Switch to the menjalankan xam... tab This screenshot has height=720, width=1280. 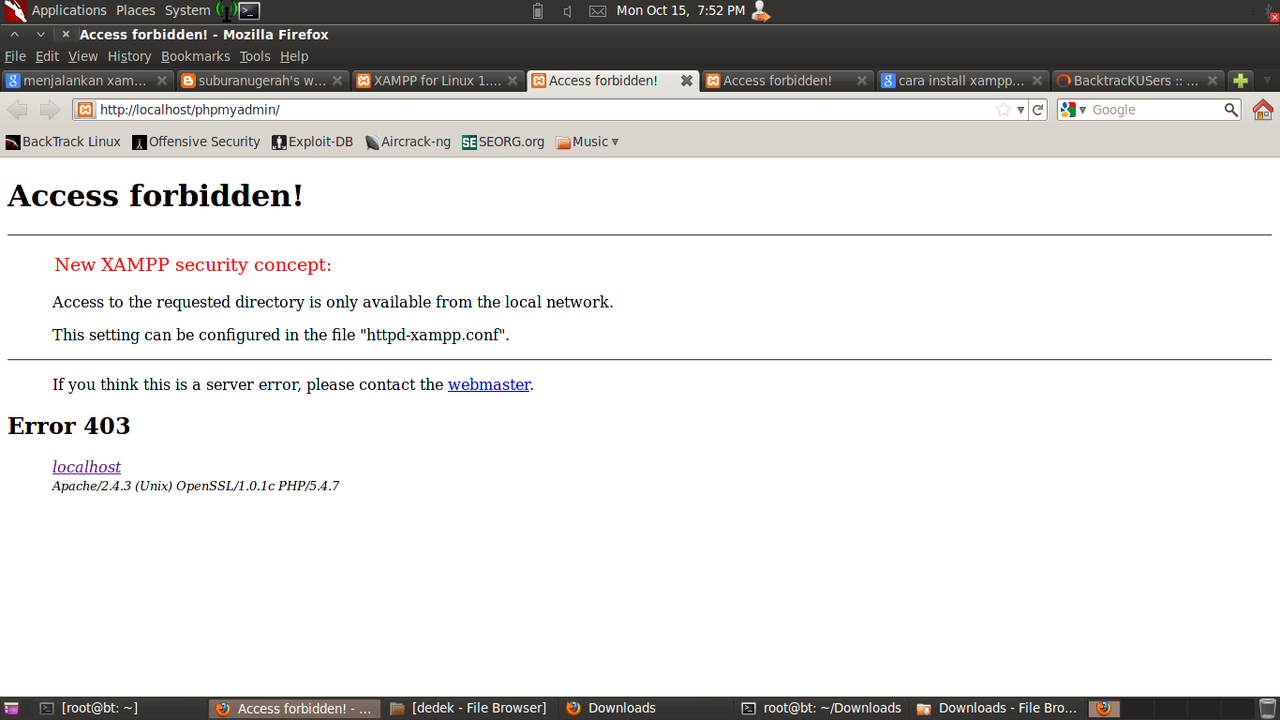(88, 81)
